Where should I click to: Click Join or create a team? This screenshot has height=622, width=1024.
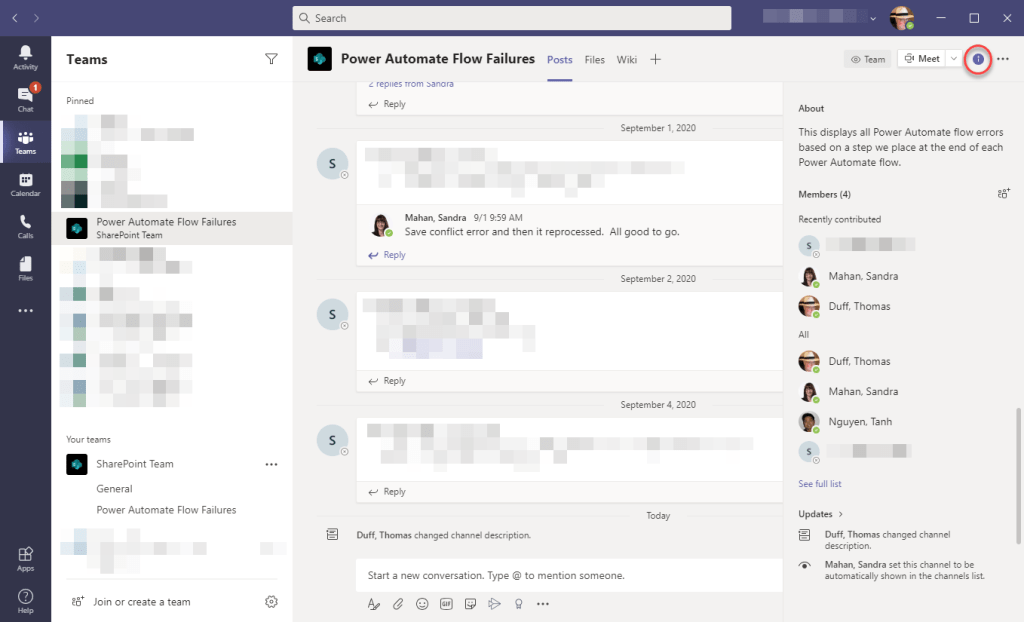tap(141, 602)
